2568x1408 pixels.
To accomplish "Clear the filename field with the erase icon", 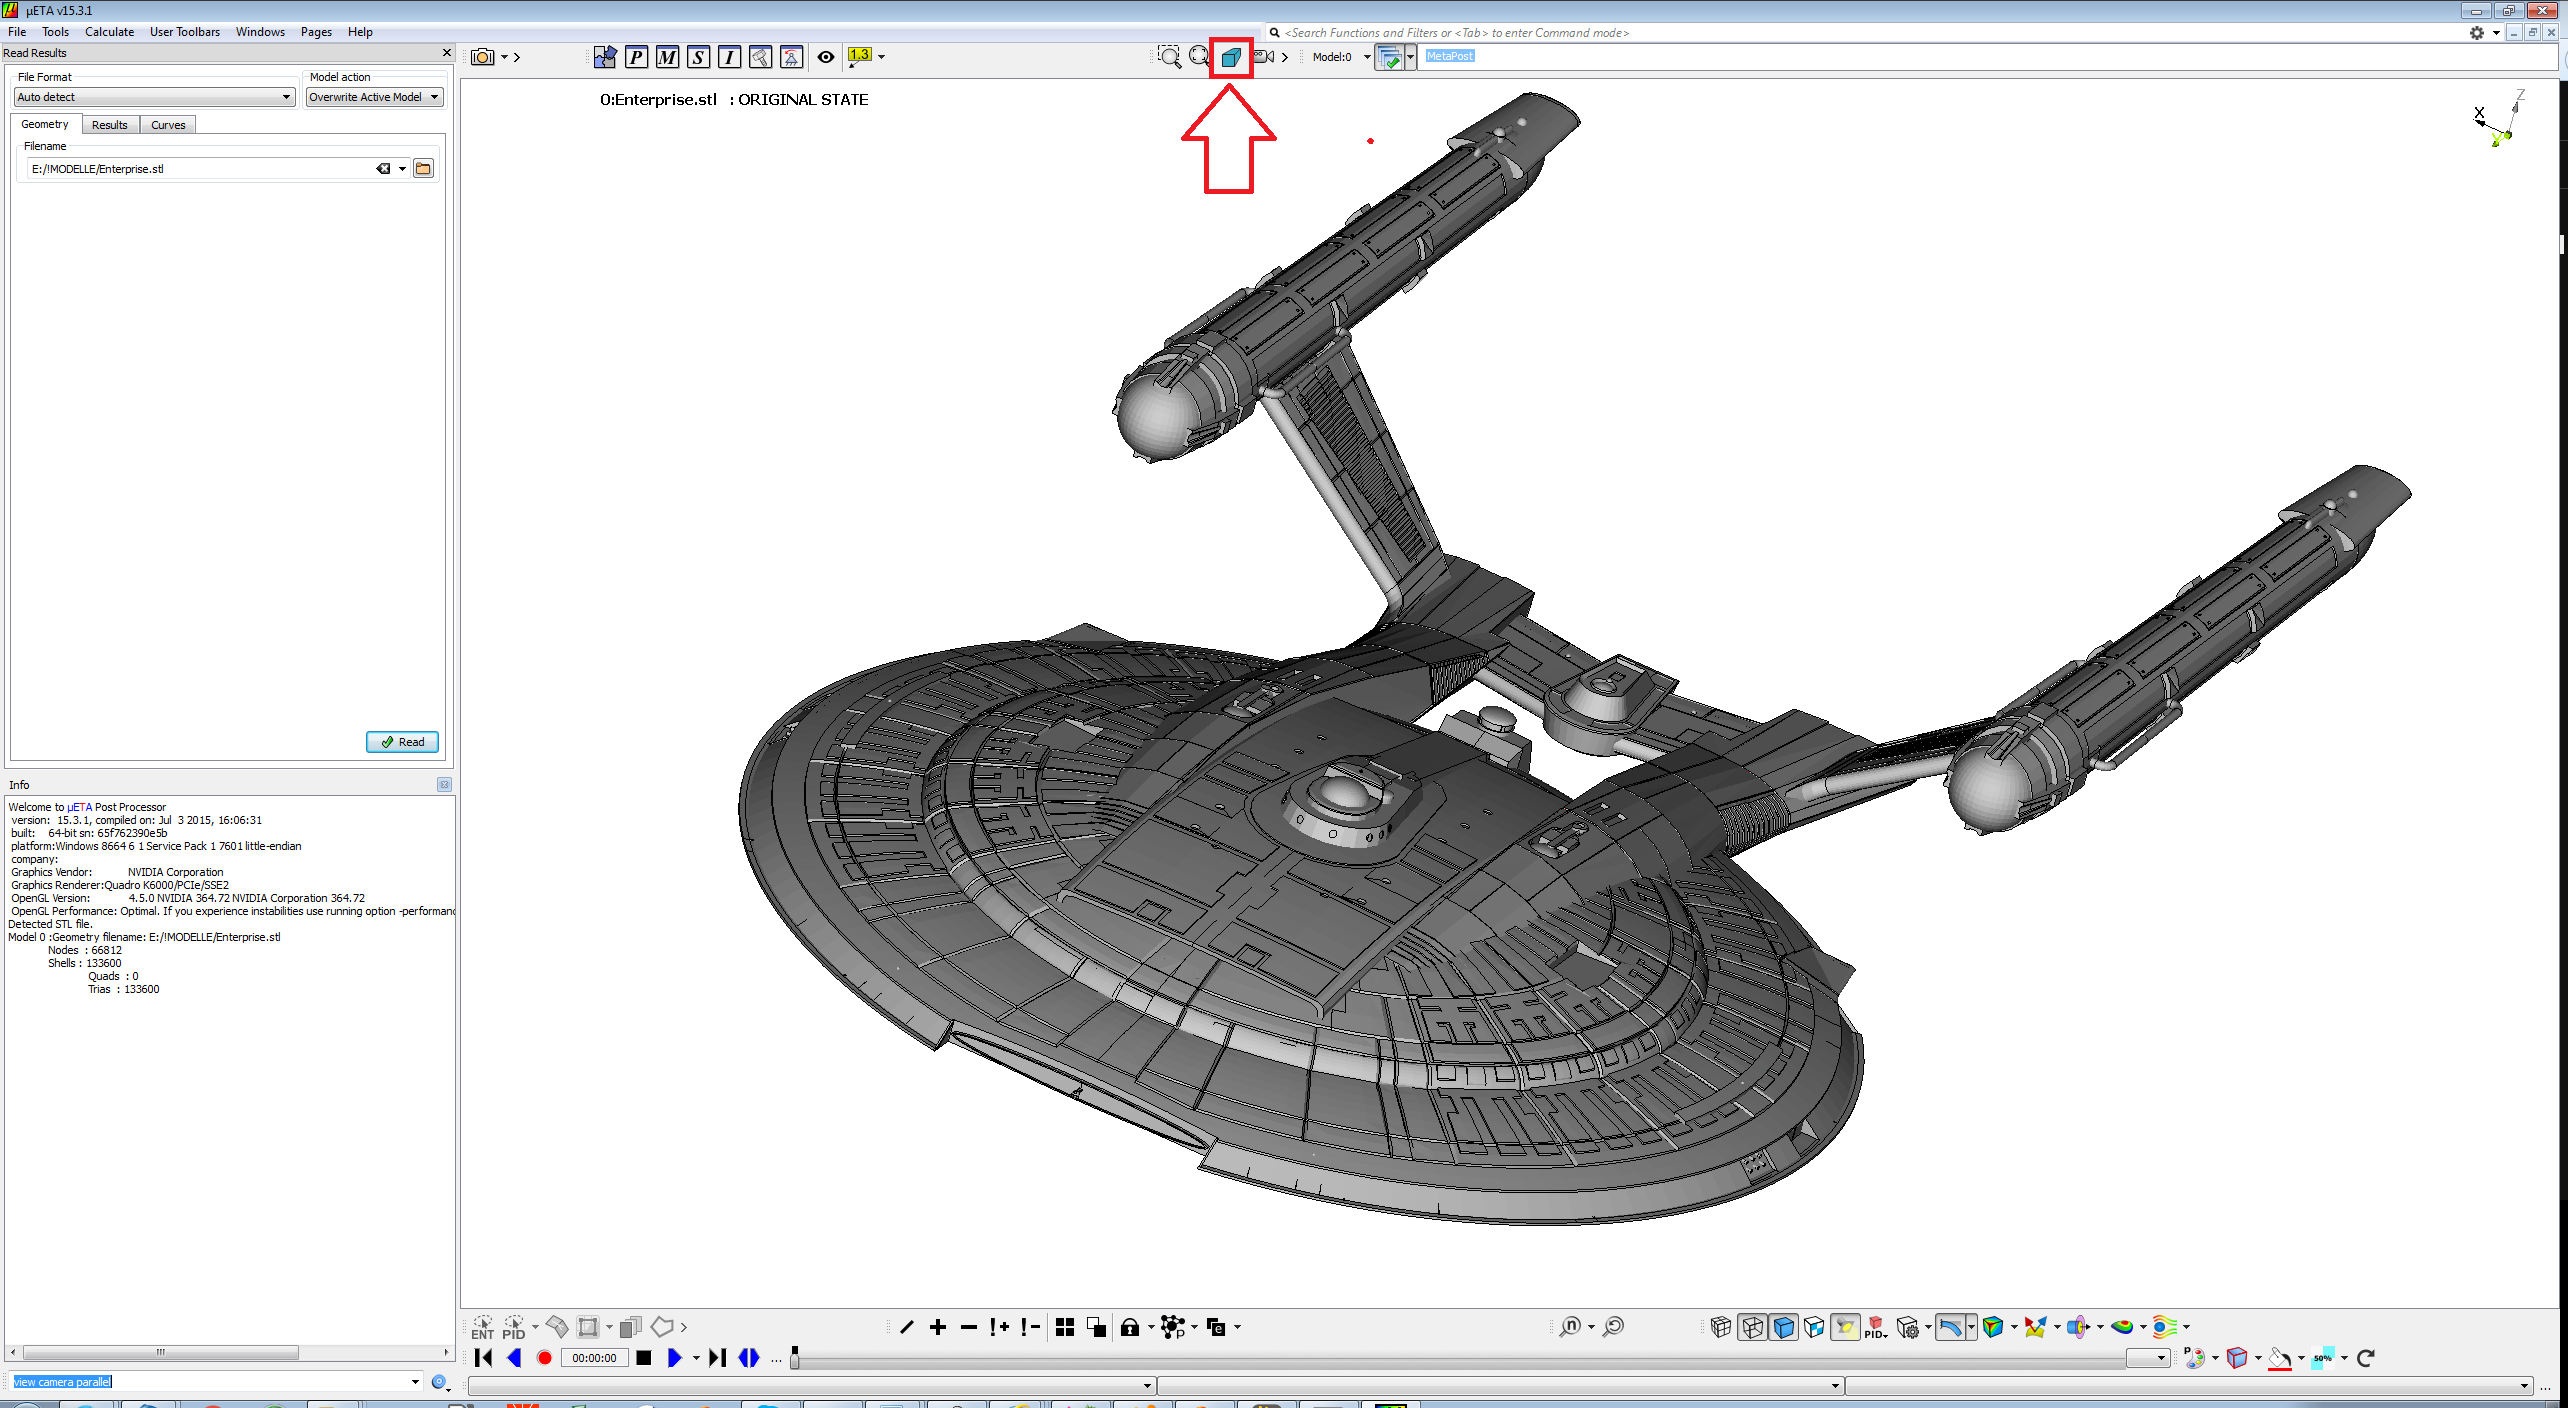I will [383, 169].
